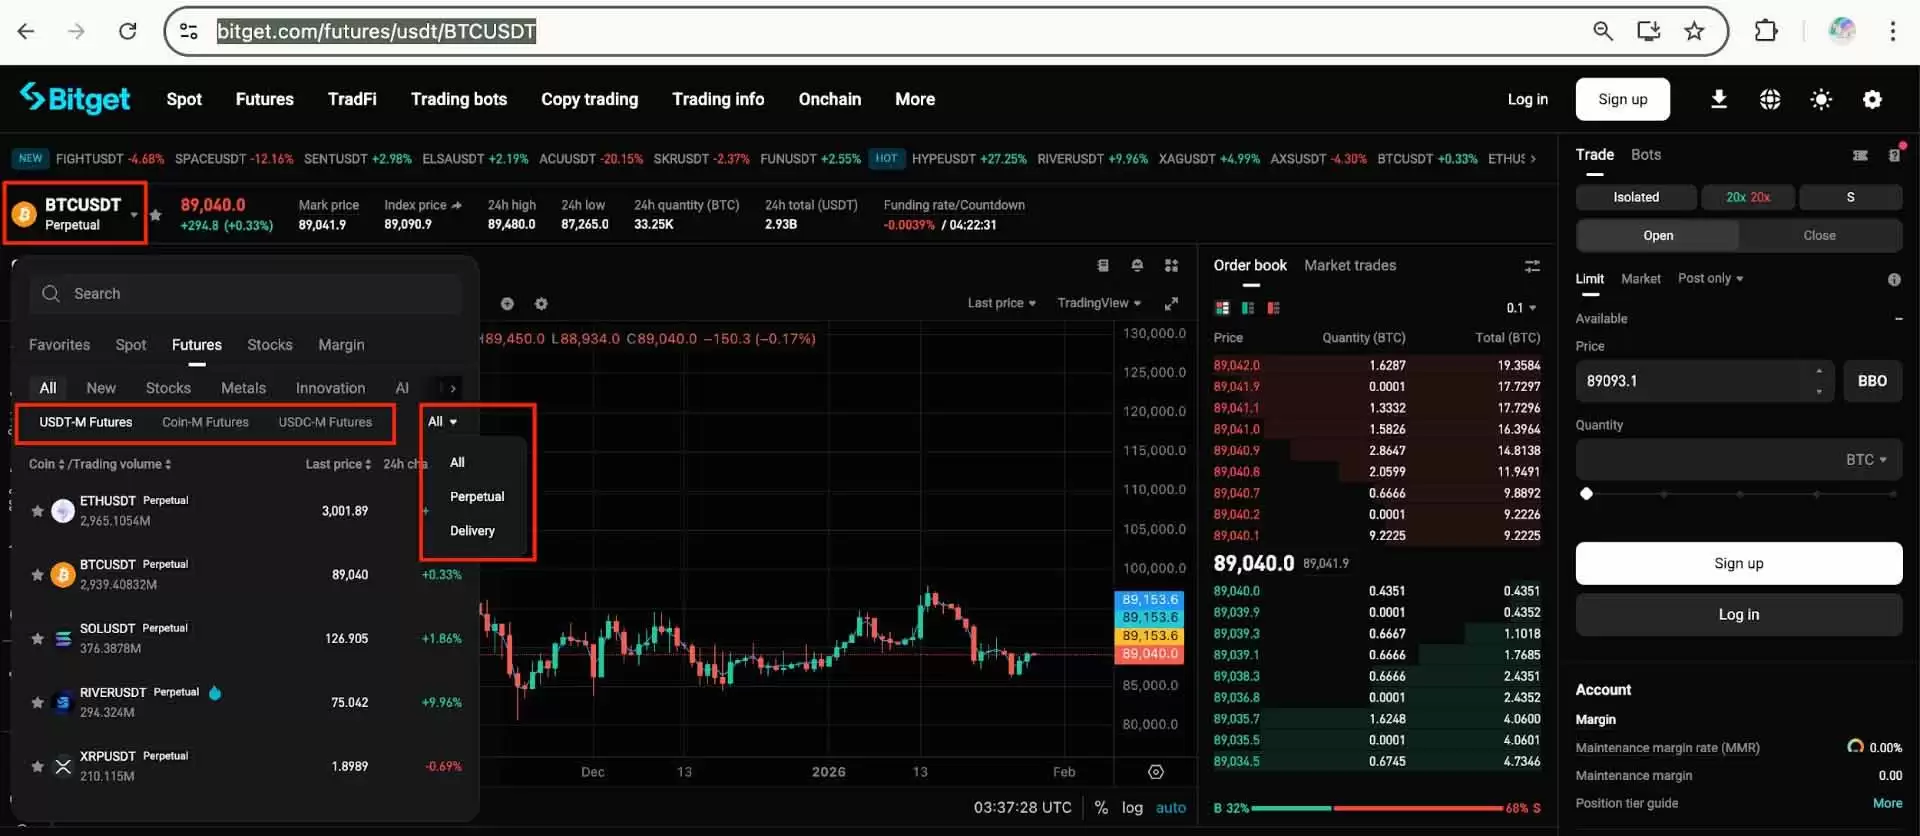Favorite ETHUSDT with its star
1920x836 pixels.
point(37,511)
